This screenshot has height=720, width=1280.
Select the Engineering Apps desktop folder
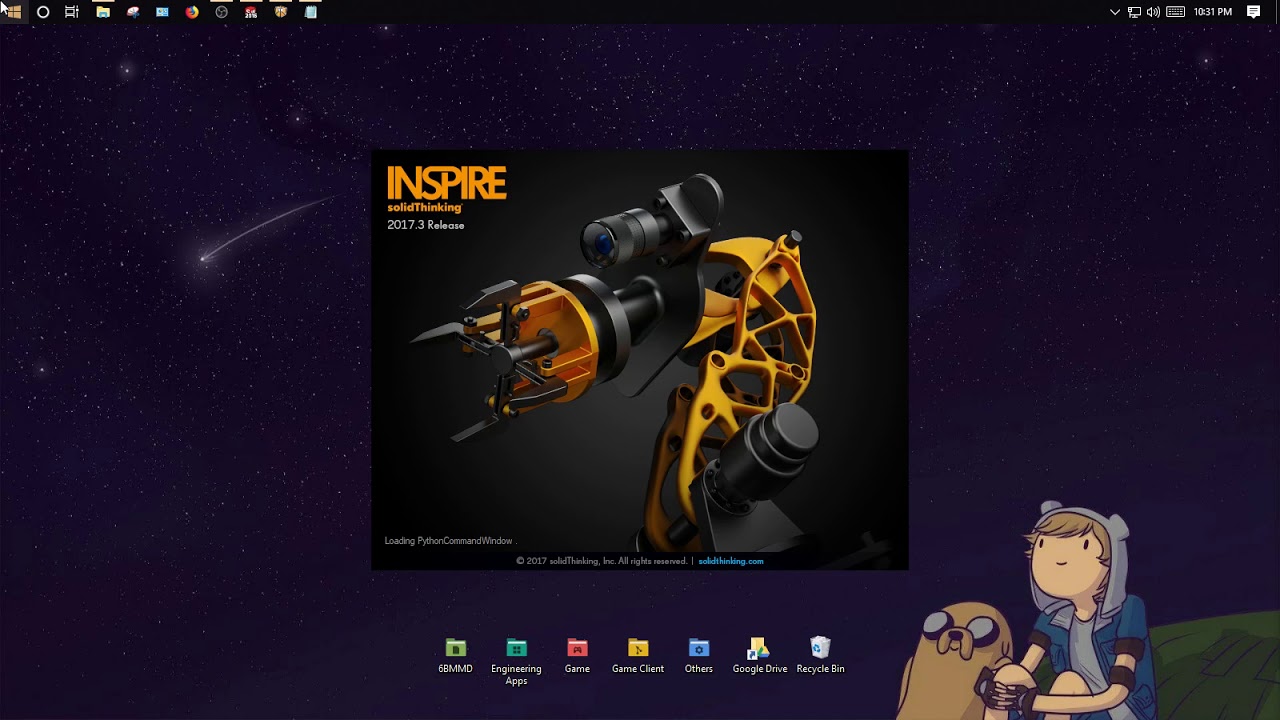click(x=516, y=662)
